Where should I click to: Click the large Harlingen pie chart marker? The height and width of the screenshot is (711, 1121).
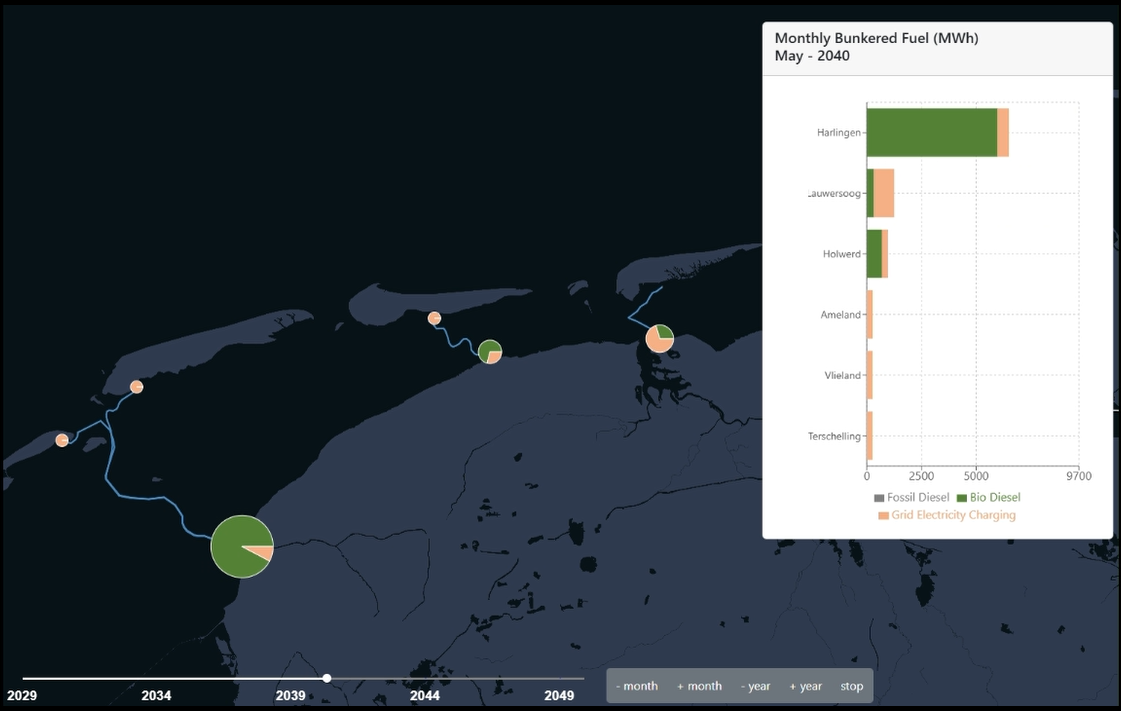241,546
